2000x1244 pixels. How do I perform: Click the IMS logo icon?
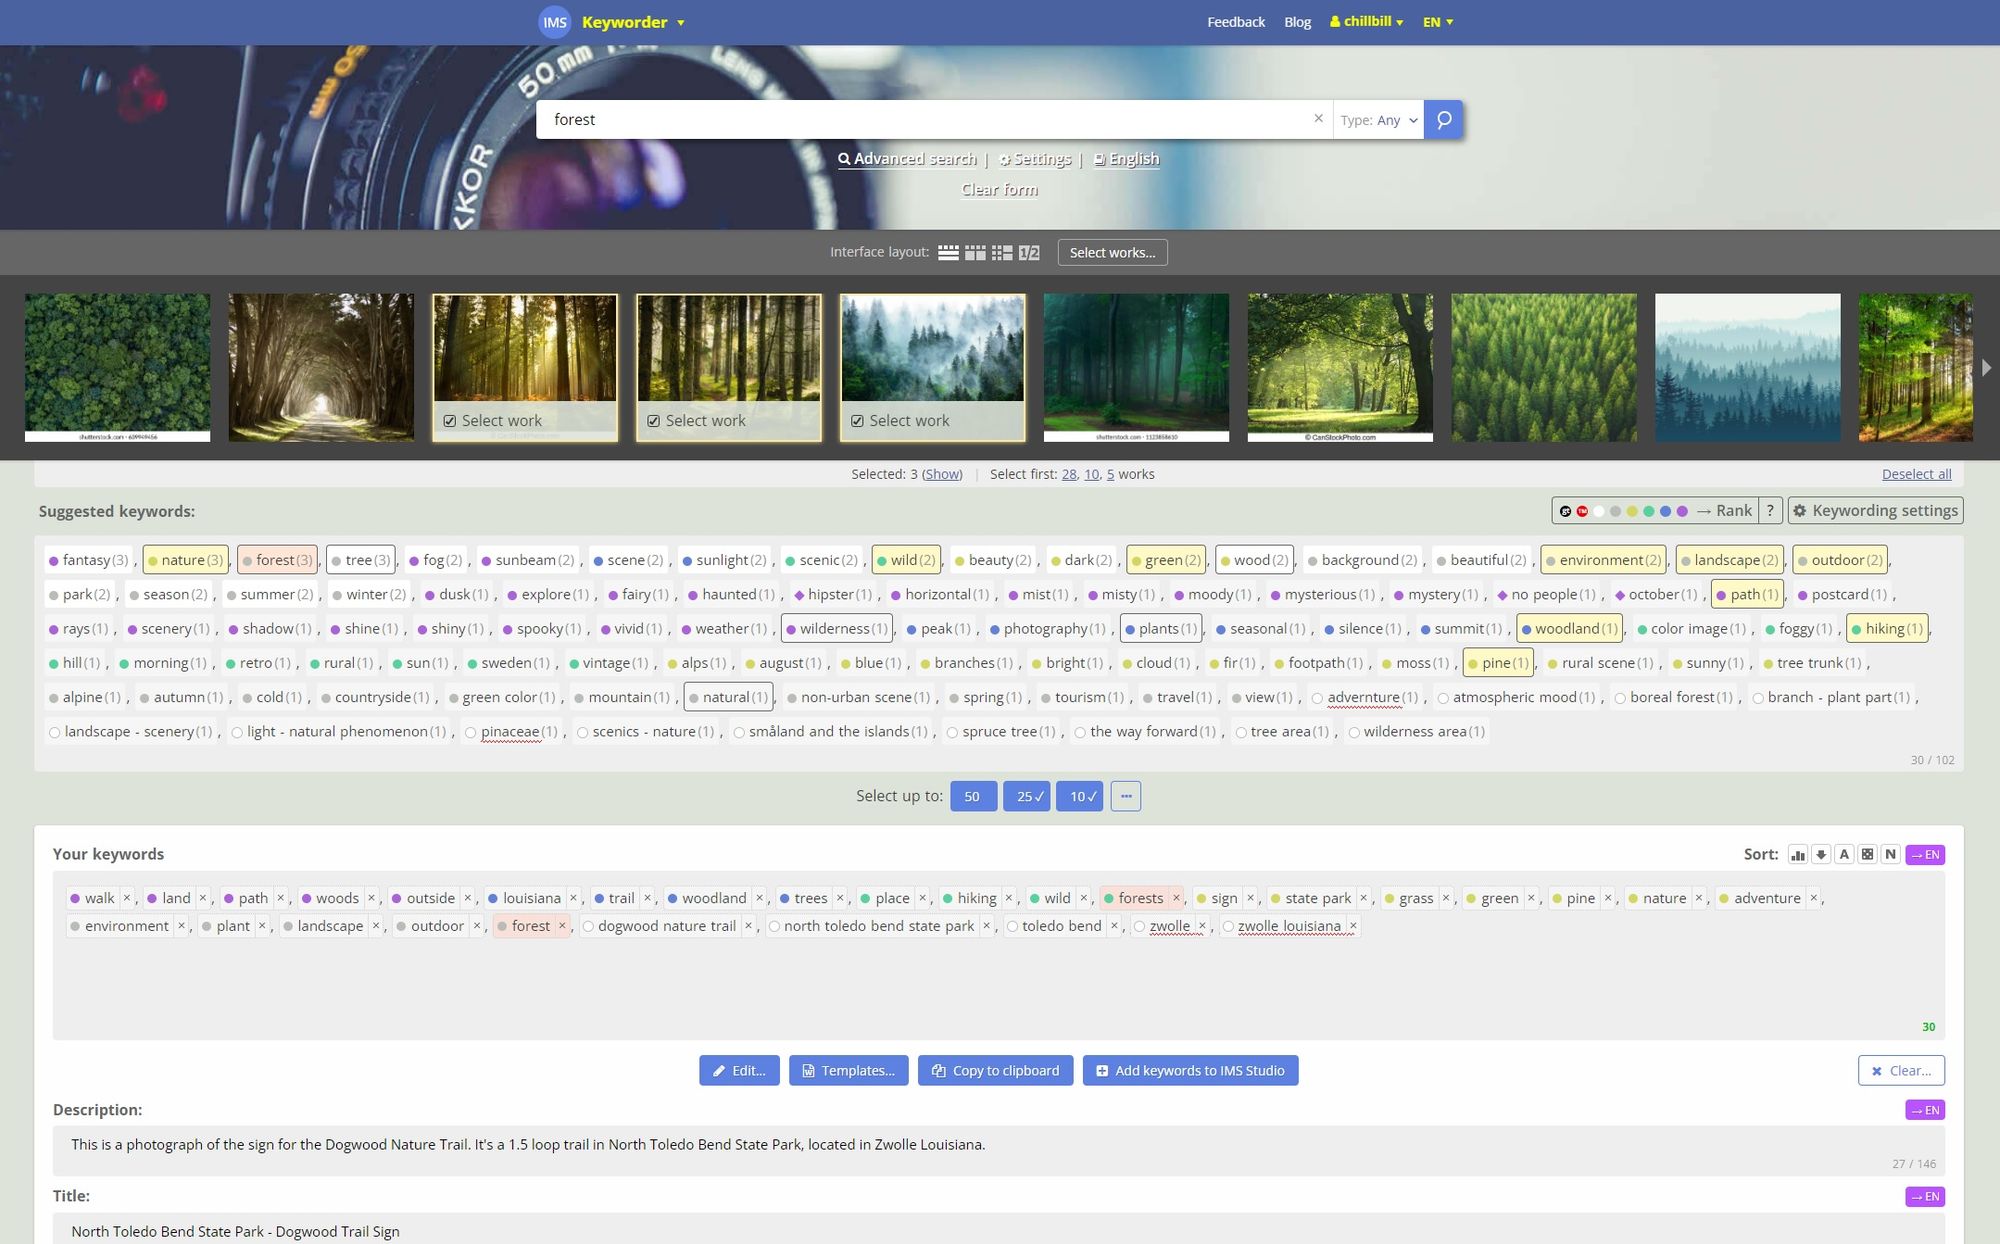tap(554, 22)
